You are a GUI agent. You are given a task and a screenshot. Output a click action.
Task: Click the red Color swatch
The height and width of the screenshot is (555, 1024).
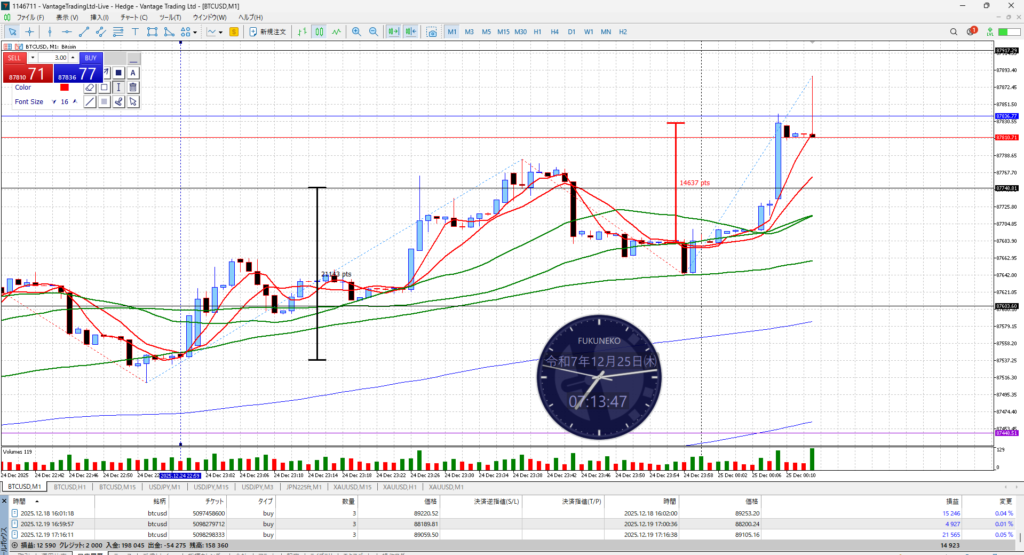64,87
